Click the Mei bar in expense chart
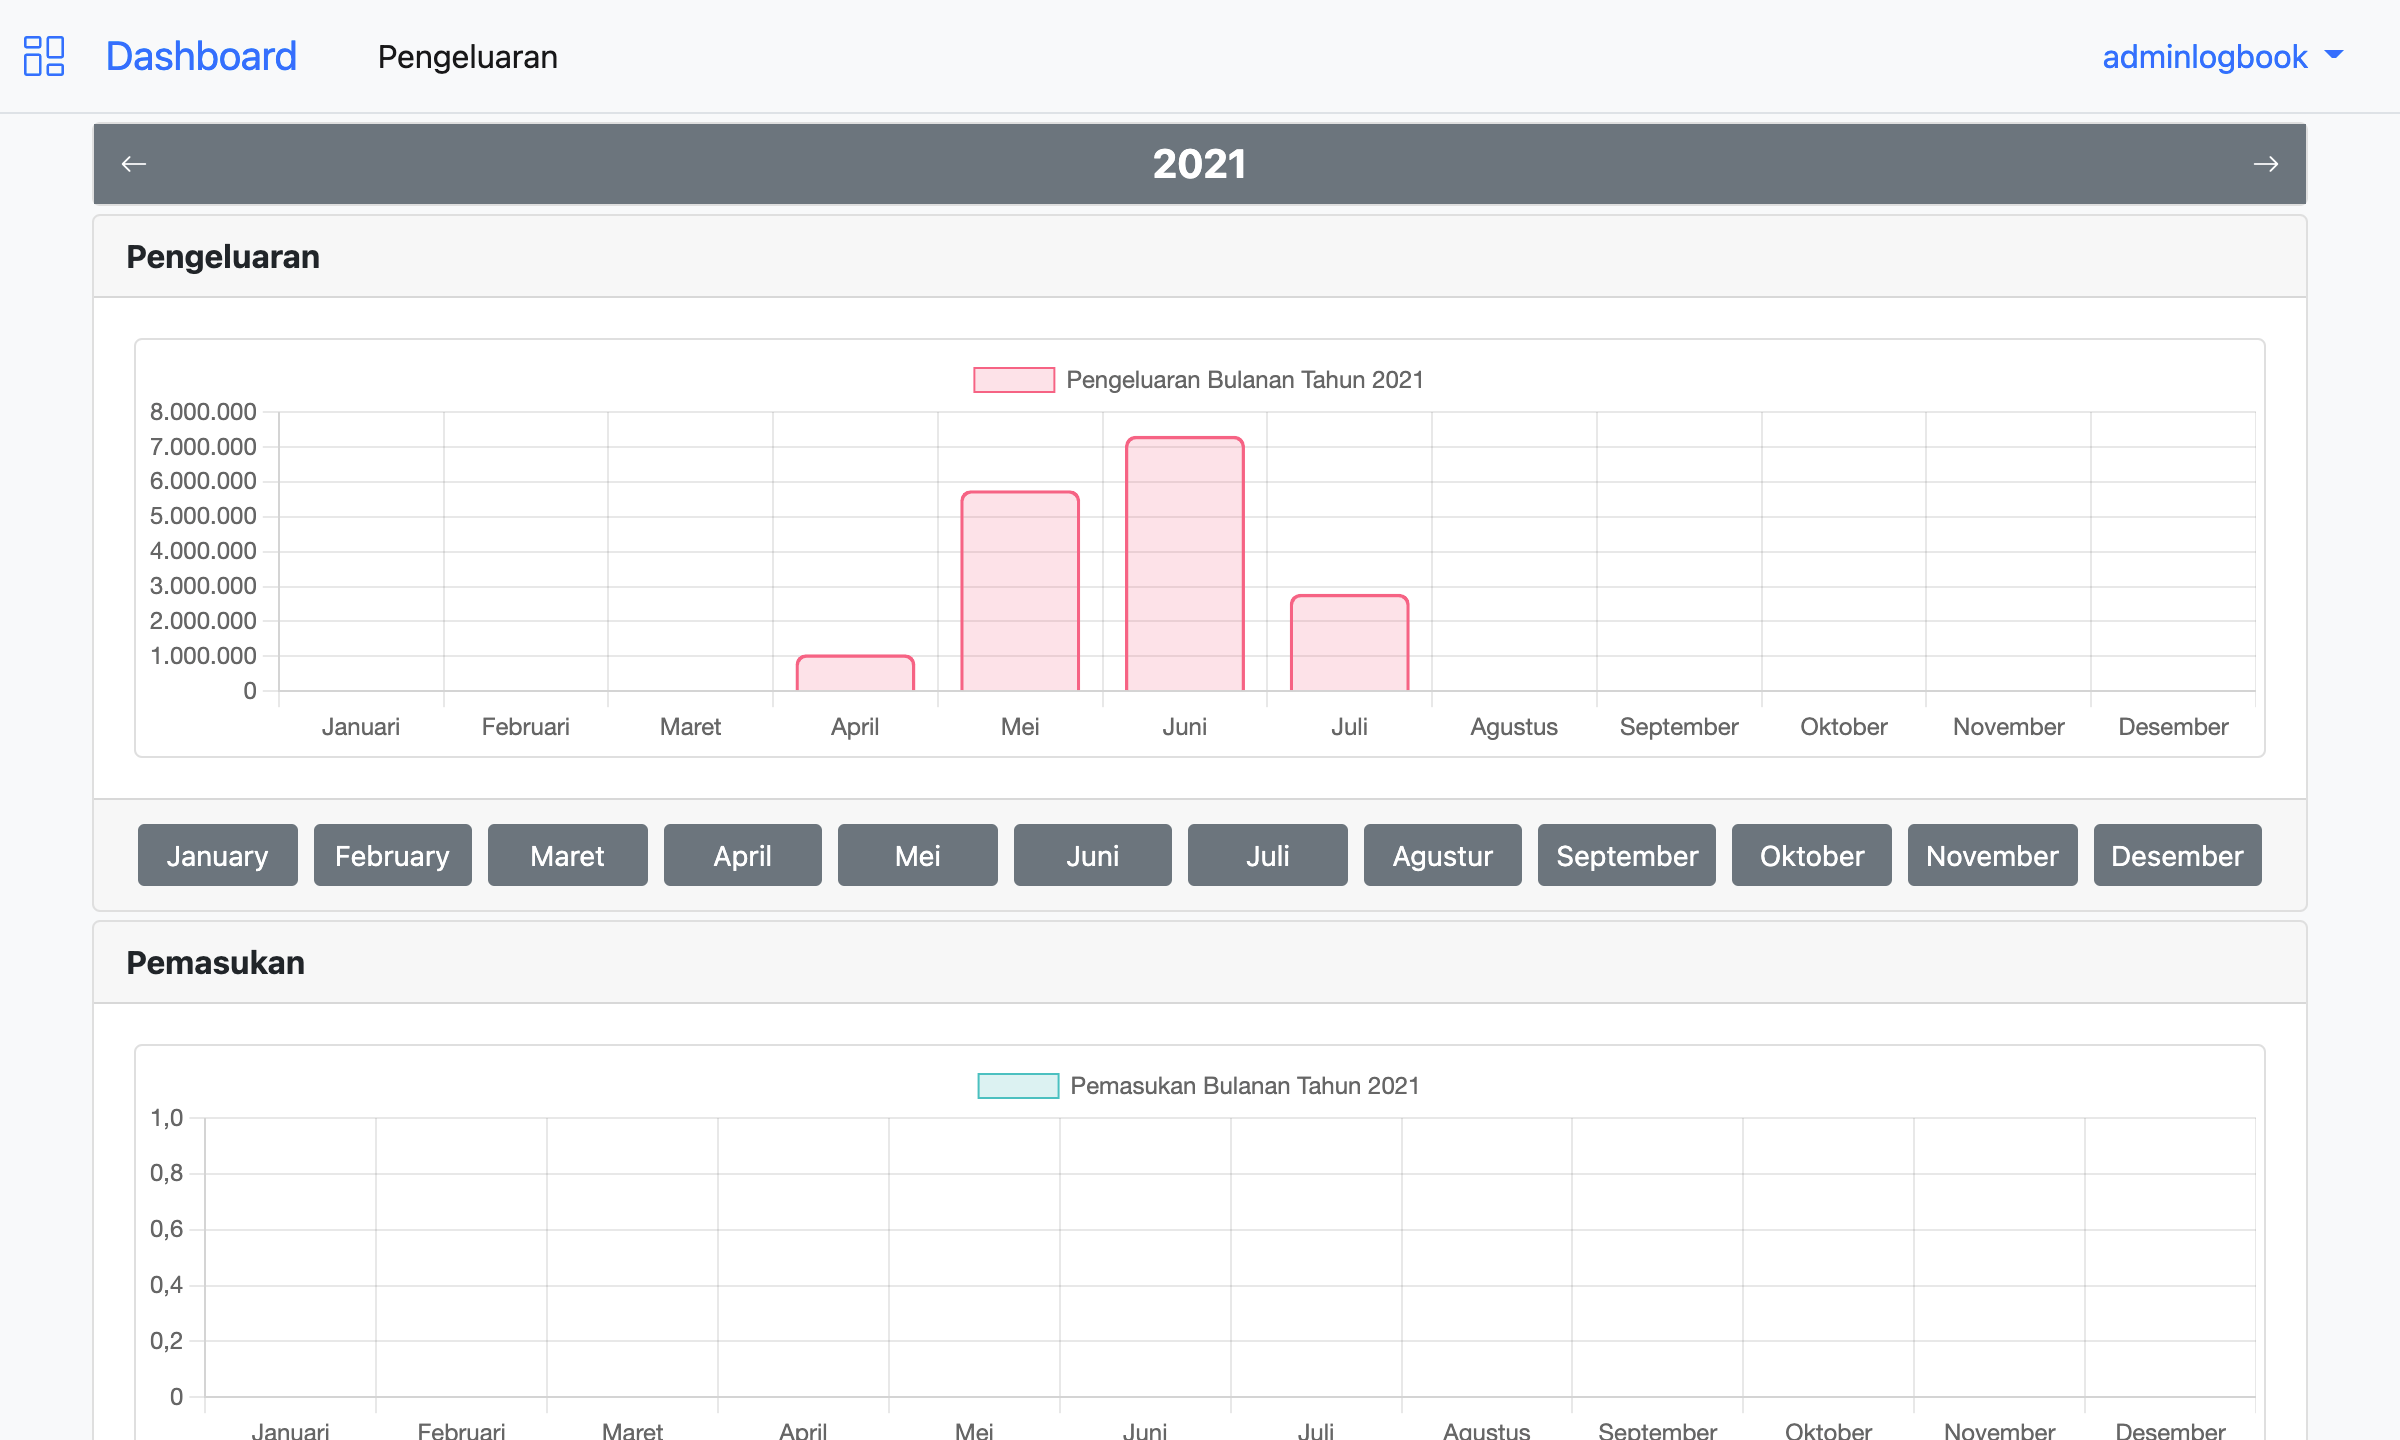This screenshot has height=1440, width=2400. (x=1020, y=592)
